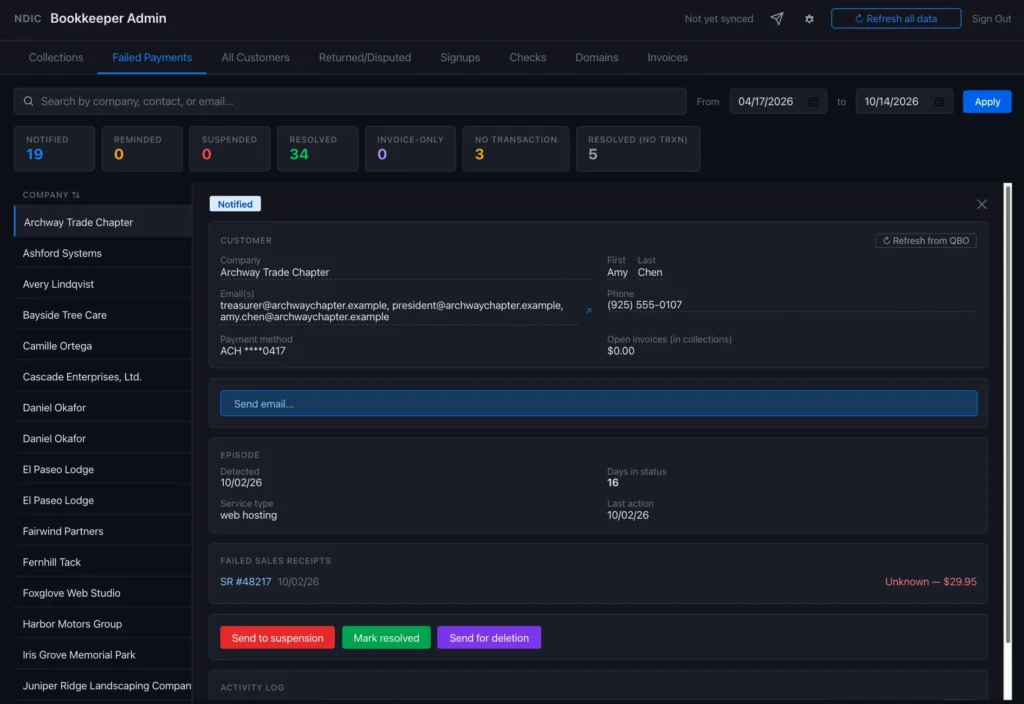Open emails external link arrow icon
Image resolution: width=1024 pixels, height=704 pixels.
coord(588,311)
